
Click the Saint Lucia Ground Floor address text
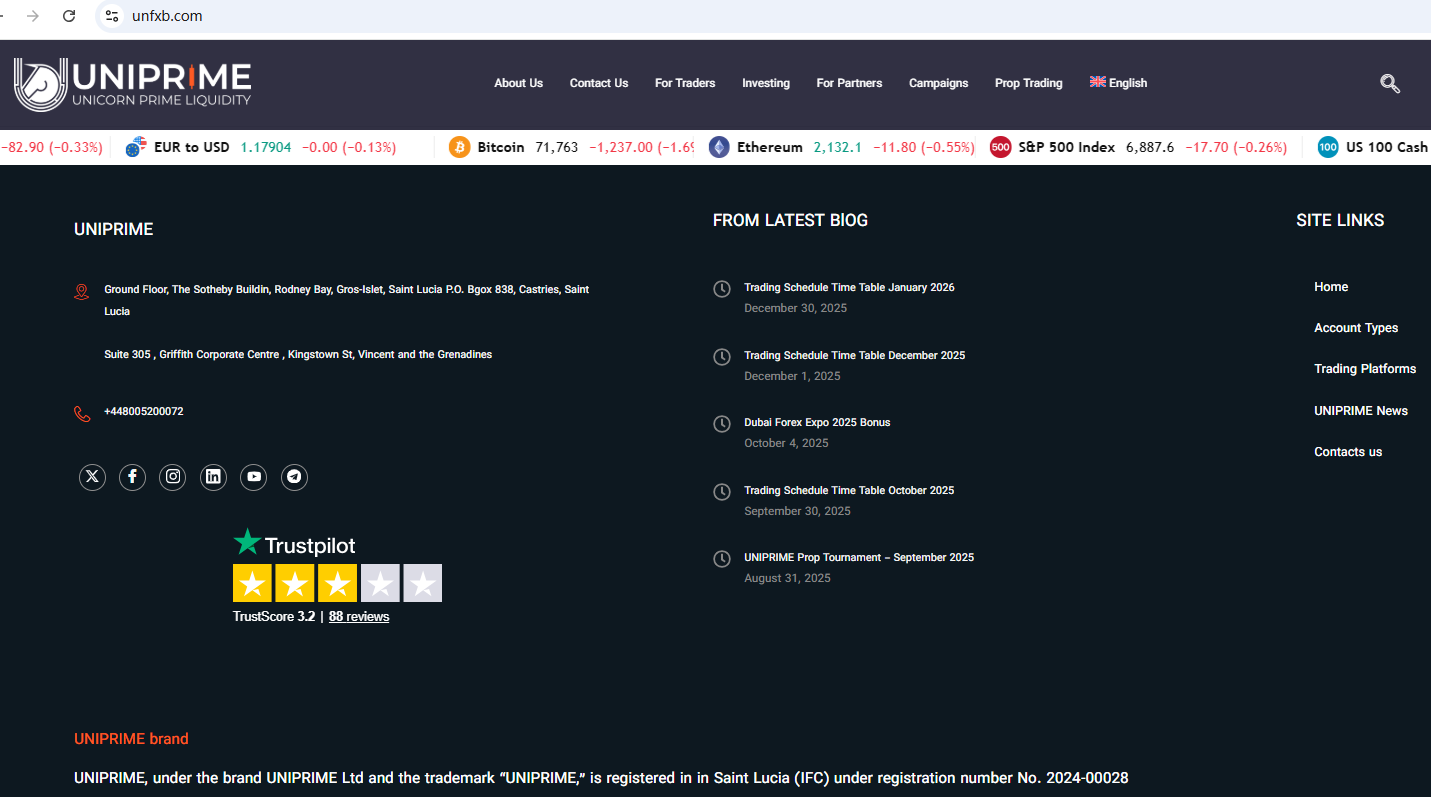coord(347,300)
